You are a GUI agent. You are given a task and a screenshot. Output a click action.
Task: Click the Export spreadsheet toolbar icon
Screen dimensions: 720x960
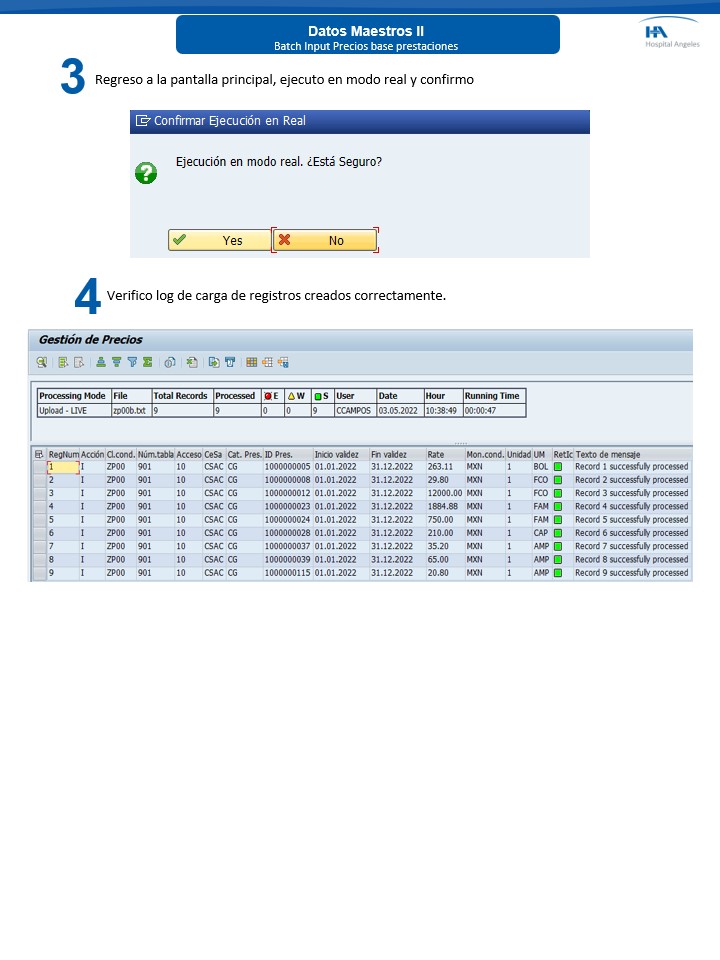[x=192, y=362]
